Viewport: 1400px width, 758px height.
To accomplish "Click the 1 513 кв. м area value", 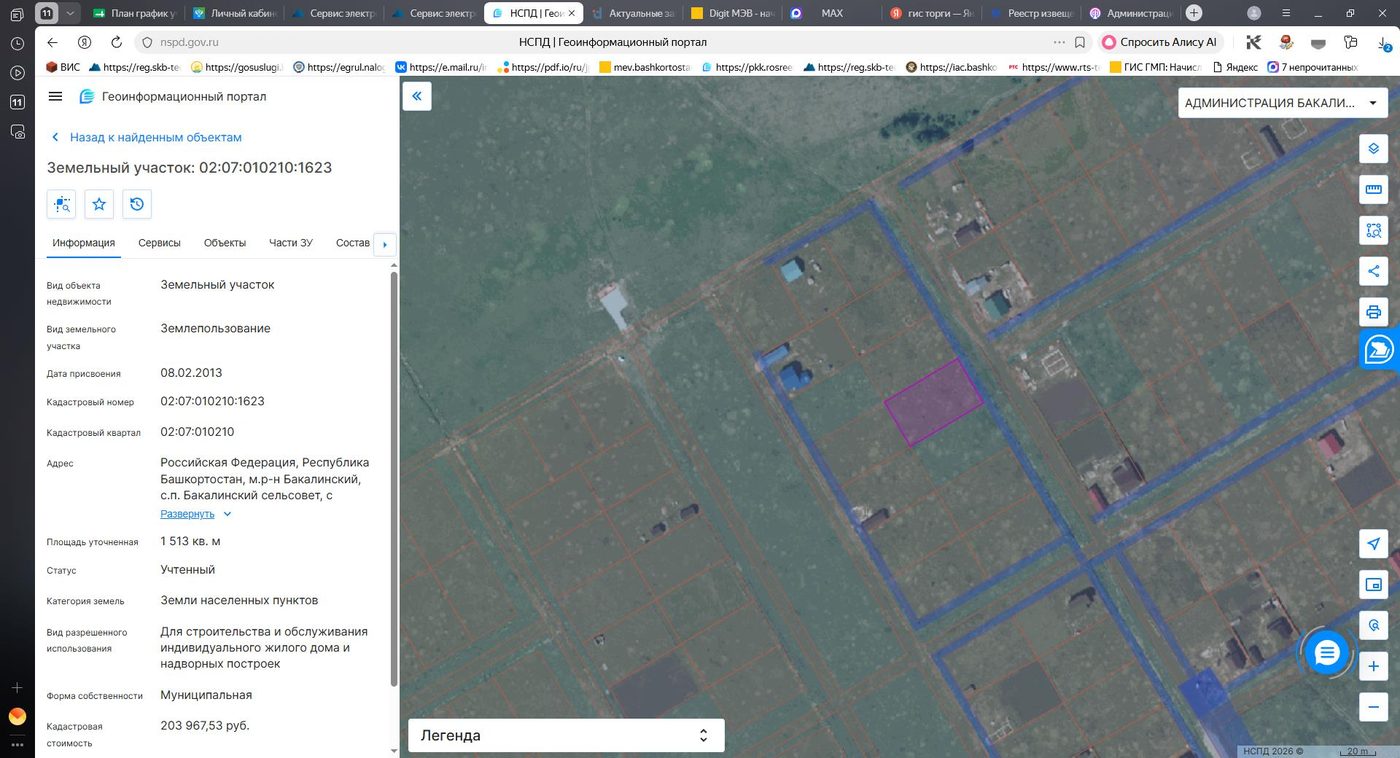I will pyautogui.click(x=190, y=541).
